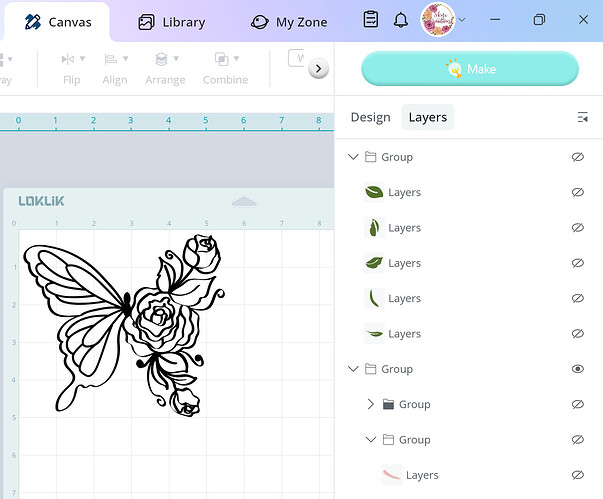Viewport: 603px width, 499px height.
Task: Click the Arrange stack icon
Action: [x=162, y=59]
